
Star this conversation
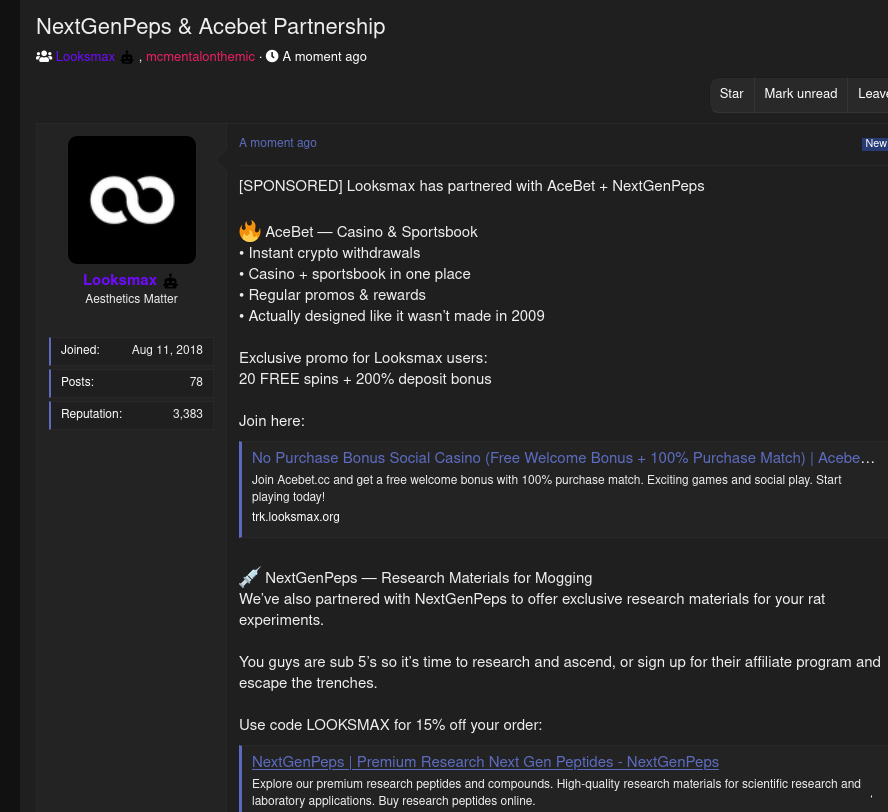tap(731, 94)
